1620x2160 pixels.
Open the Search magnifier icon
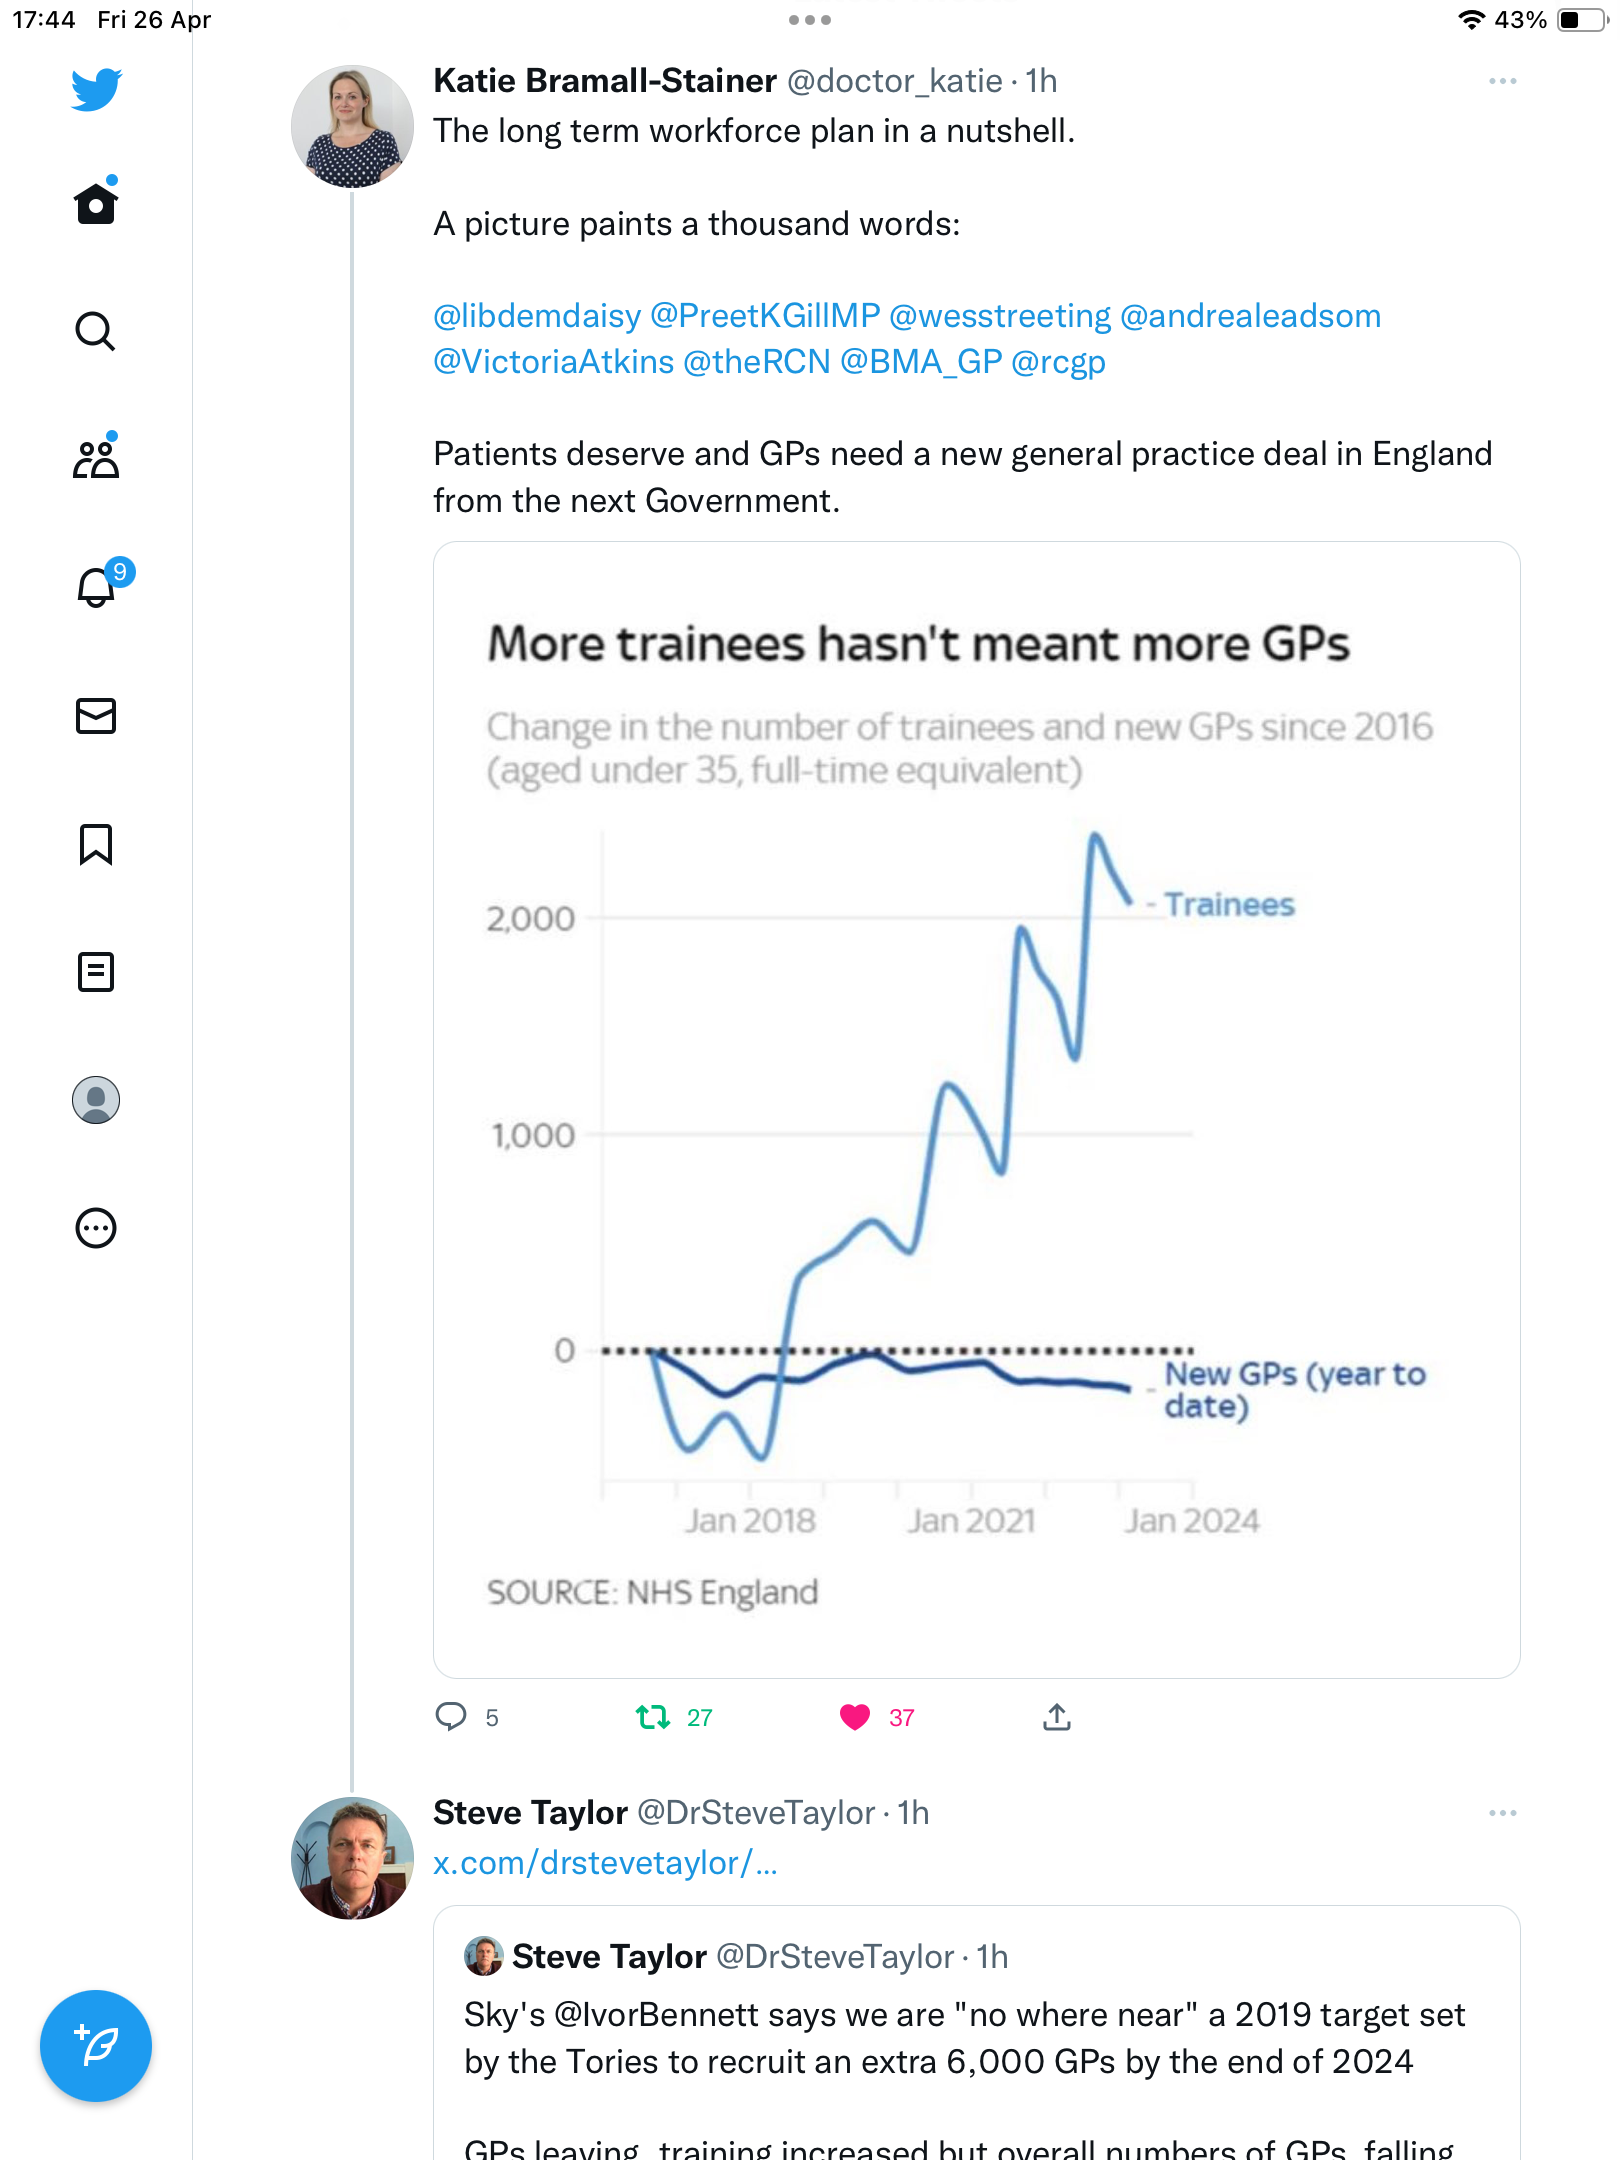(96, 331)
